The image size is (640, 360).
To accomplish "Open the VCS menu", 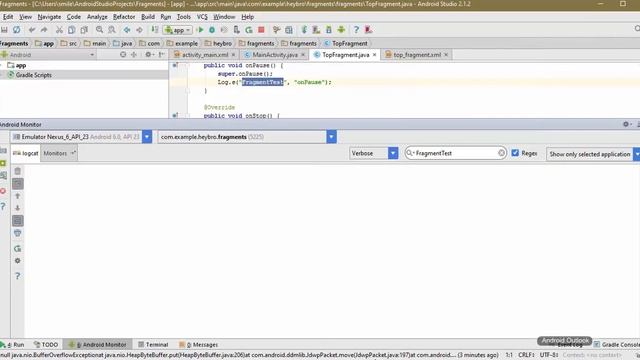I will pos(202,17).
